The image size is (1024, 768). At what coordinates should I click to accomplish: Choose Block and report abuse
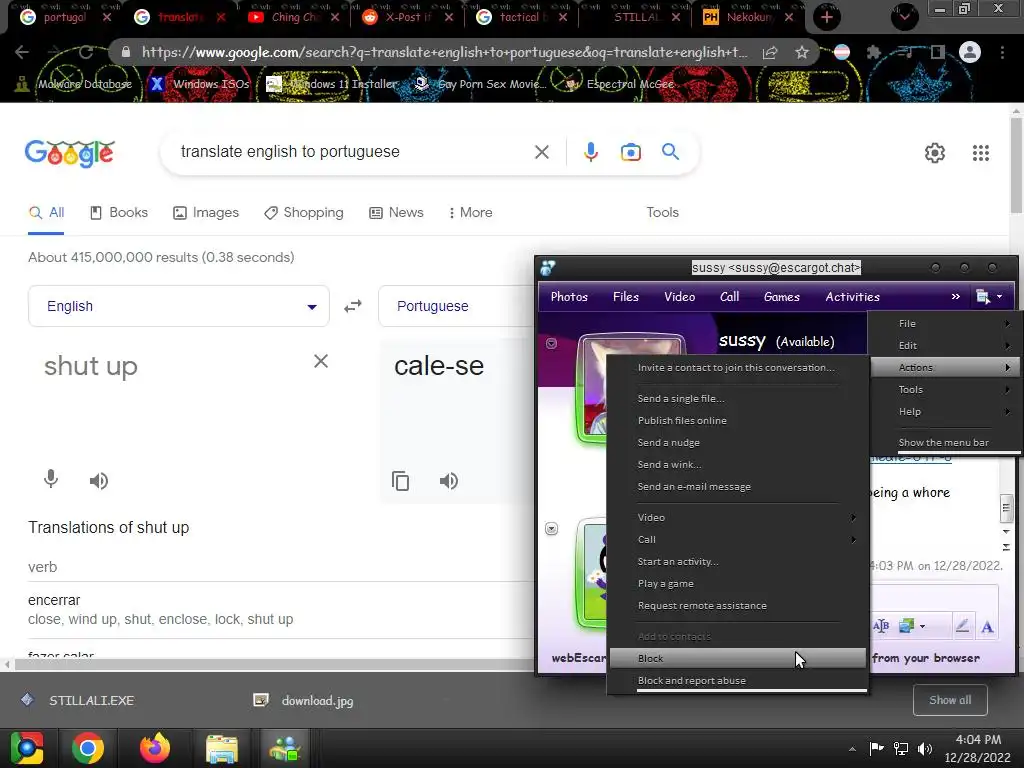(x=737, y=680)
